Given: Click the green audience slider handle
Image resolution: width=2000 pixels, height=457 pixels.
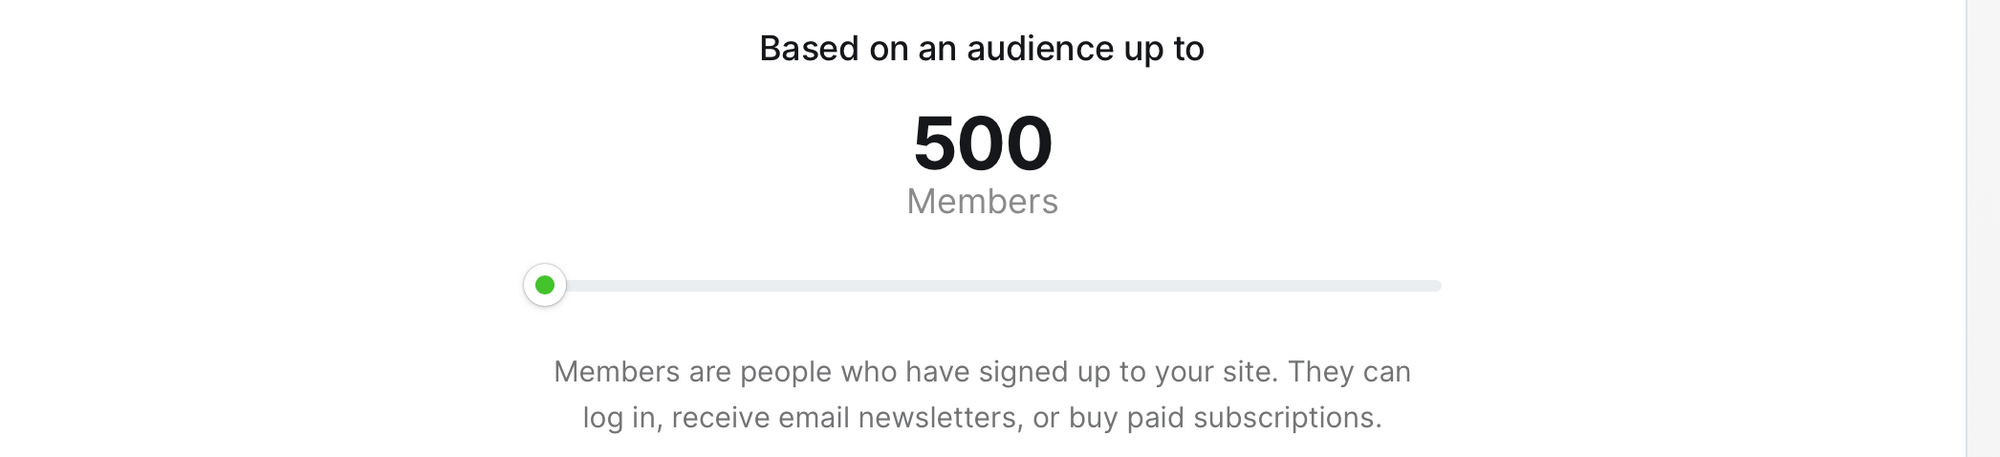Looking at the screenshot, I should point(545,285).
